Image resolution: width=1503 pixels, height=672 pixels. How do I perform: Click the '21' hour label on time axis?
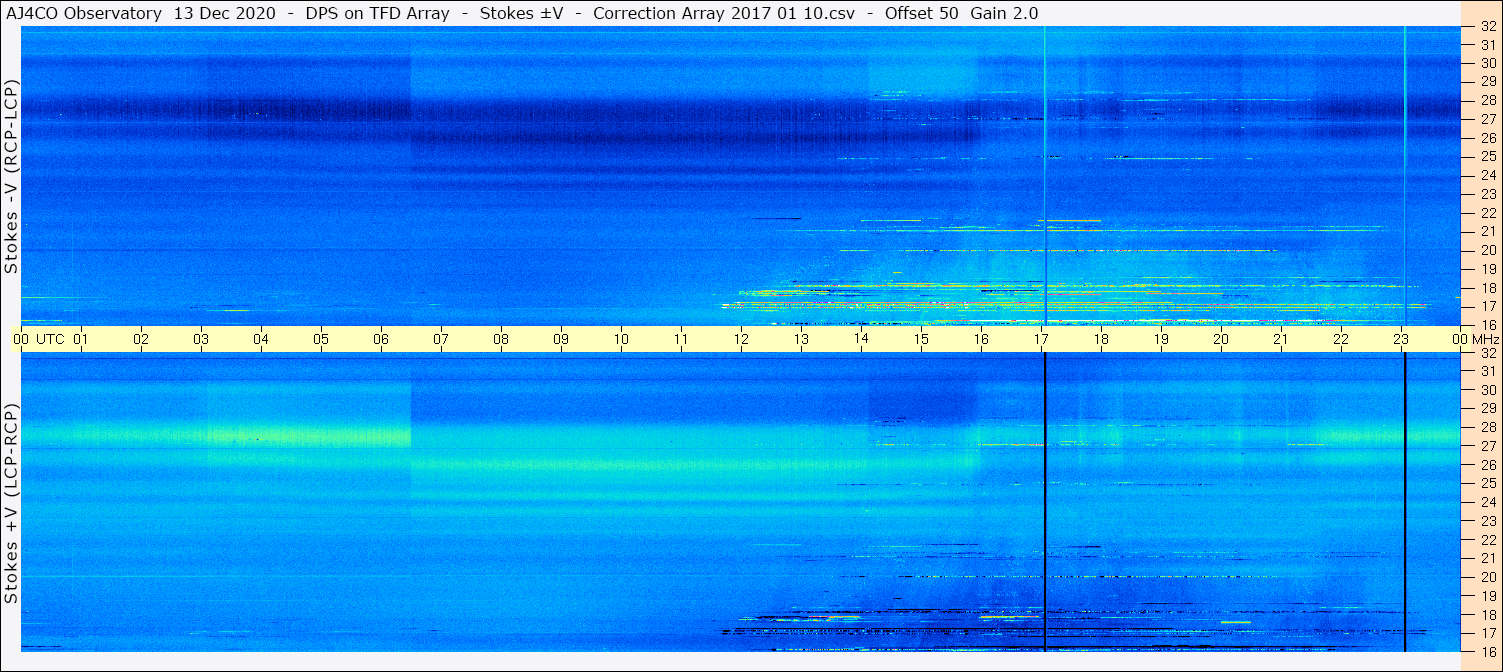point(1281,339)
